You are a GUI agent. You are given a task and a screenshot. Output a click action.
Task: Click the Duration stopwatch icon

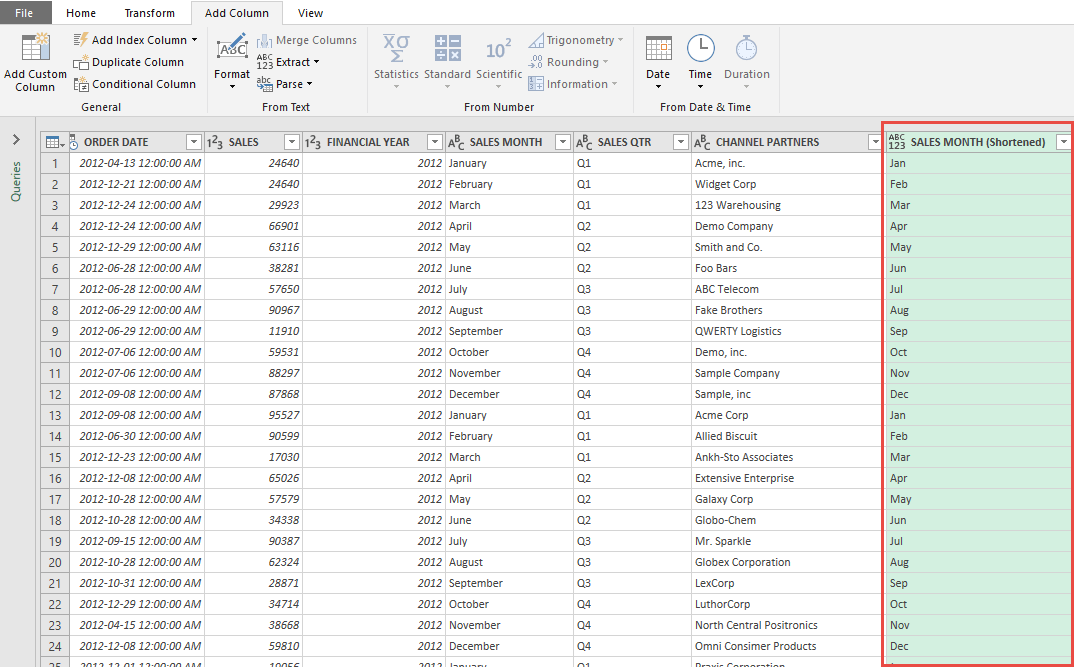coord(746,49)
